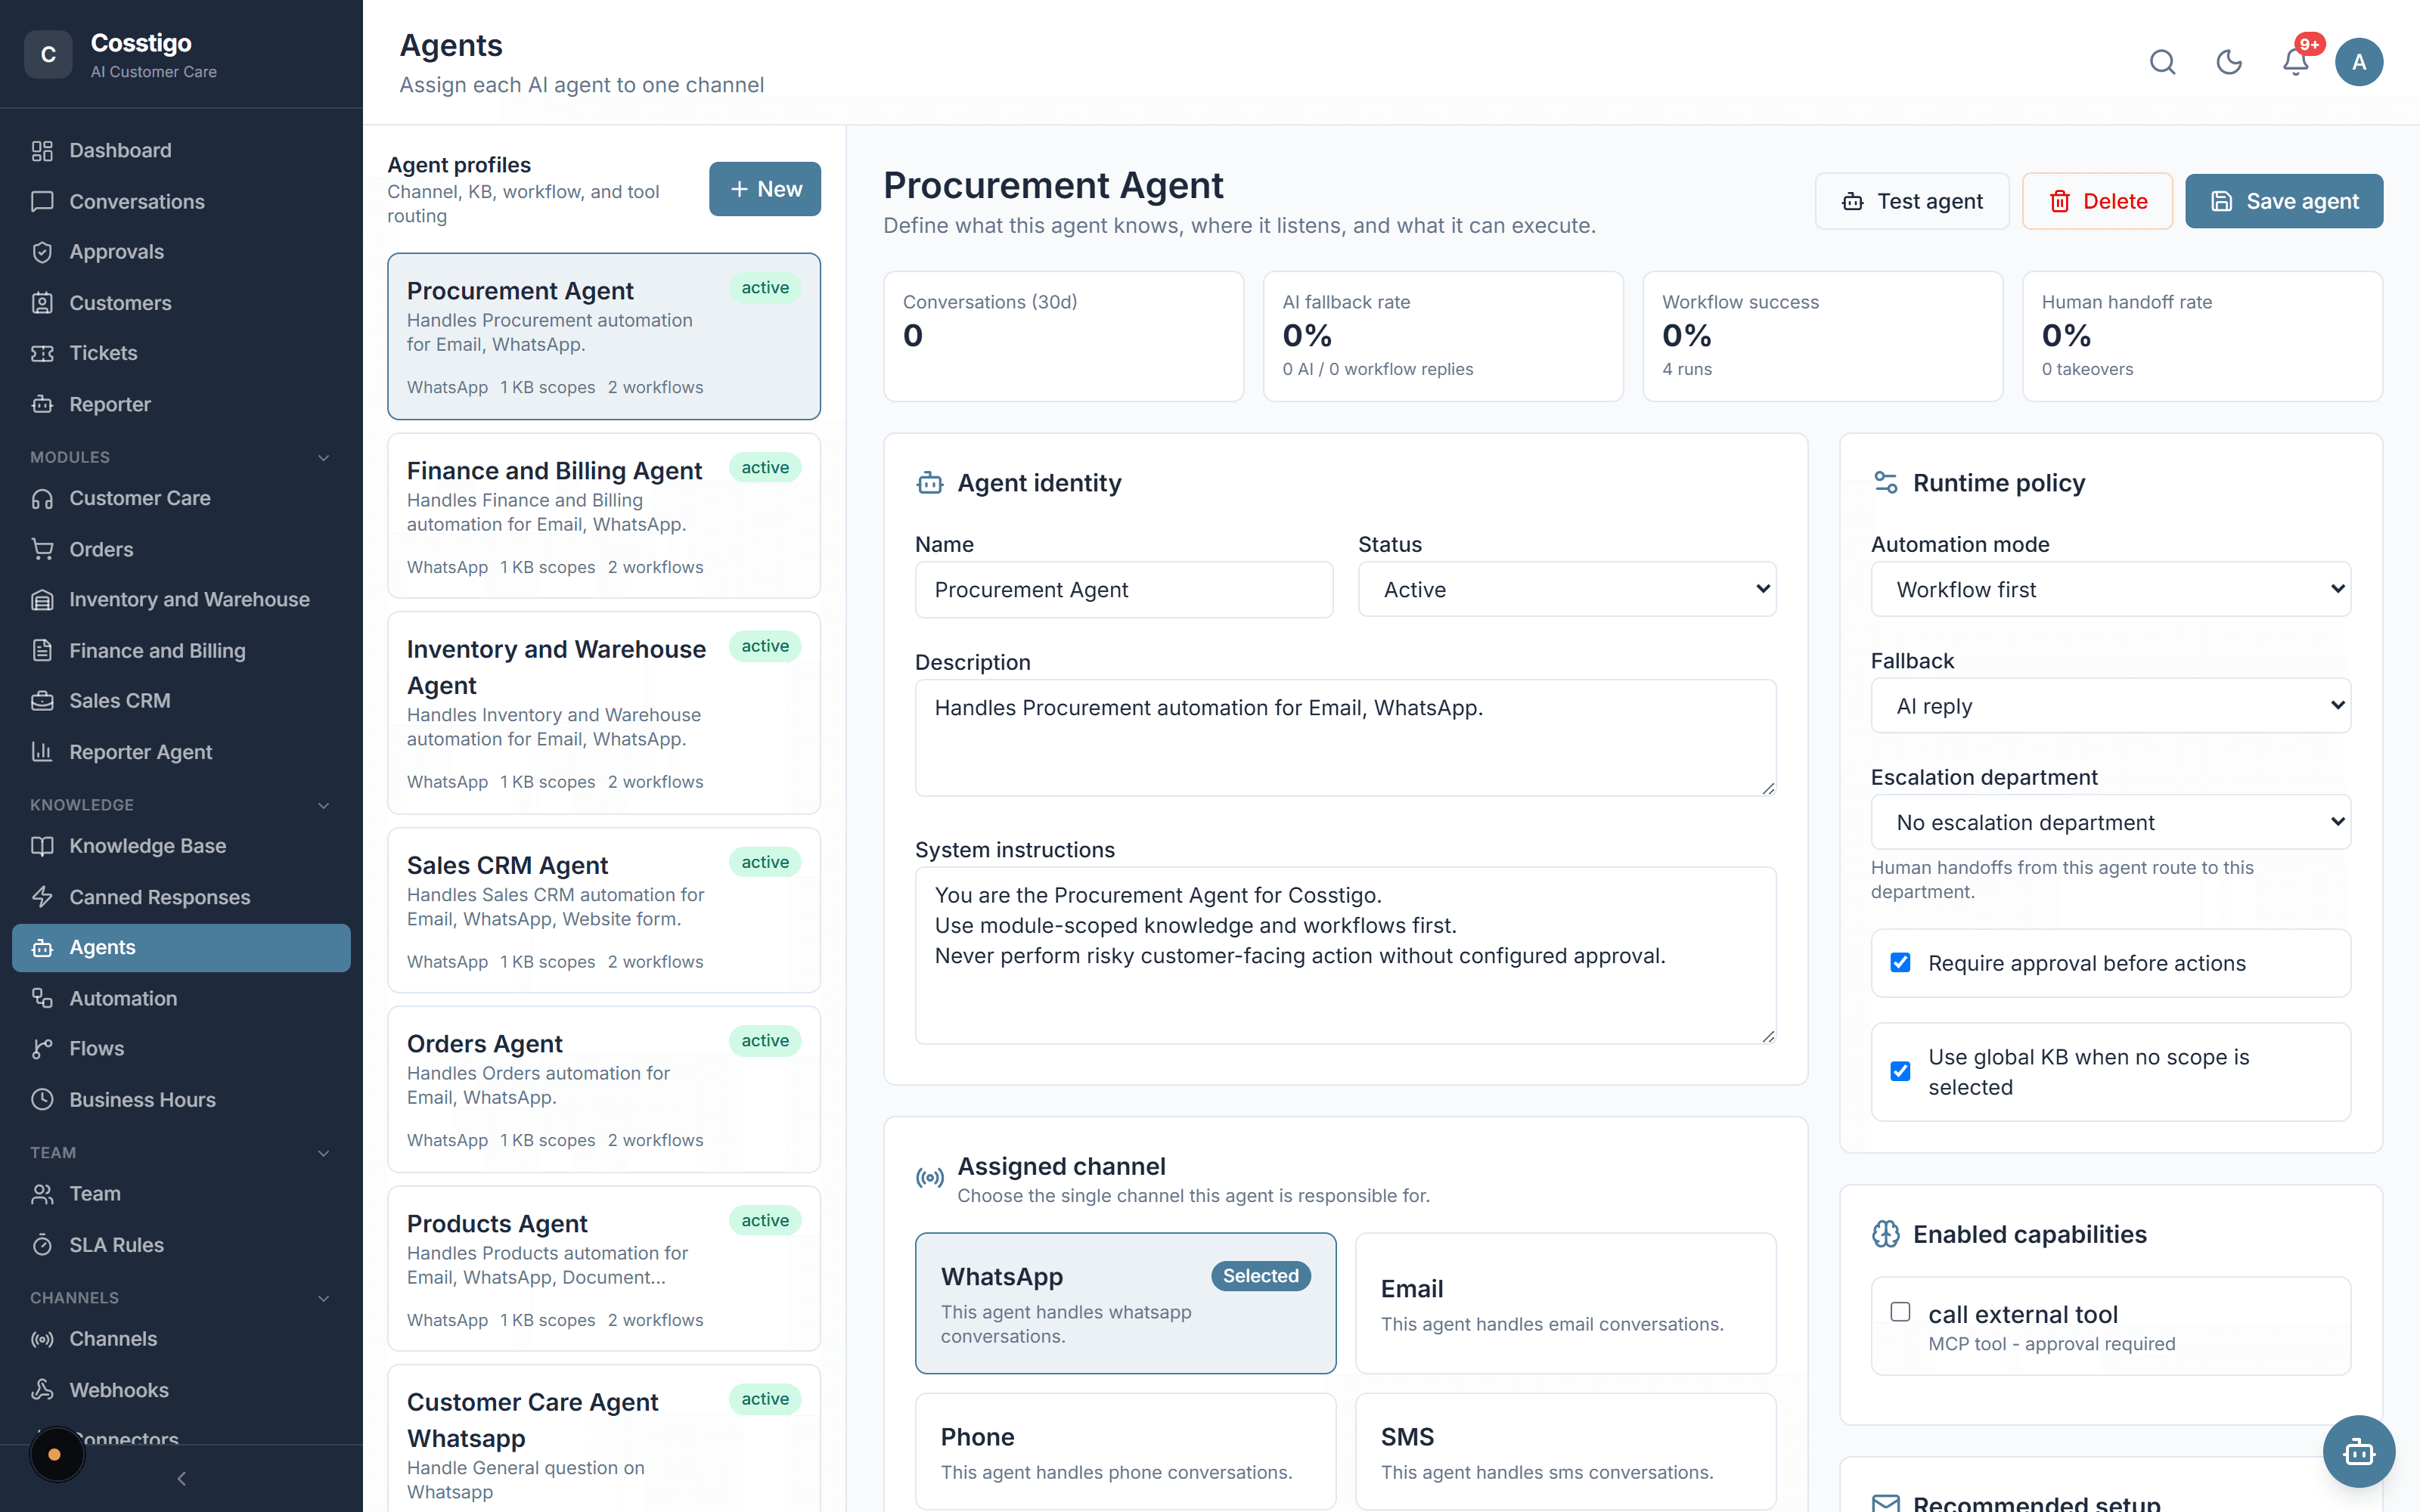
Task: Click the Dashboard grid icon
Action: pos(42,151)
